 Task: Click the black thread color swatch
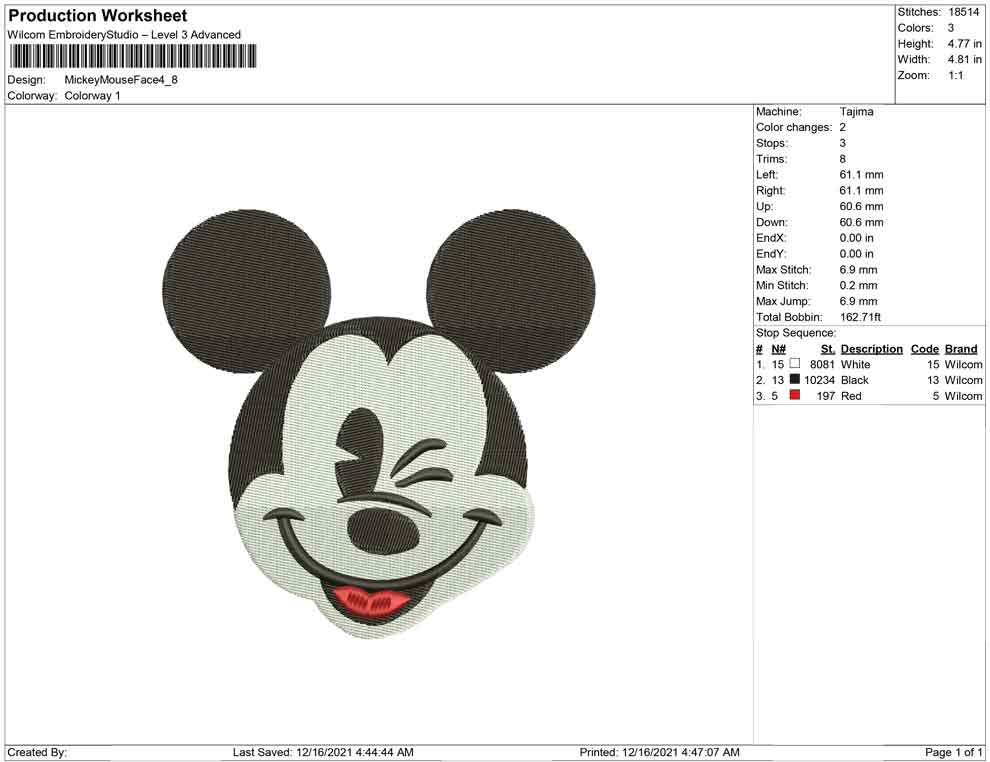[x=795, y=379]
